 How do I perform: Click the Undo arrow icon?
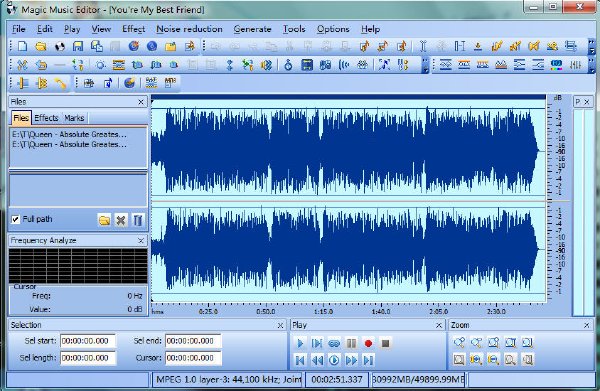pyautogui.click(x=41, y=65)
